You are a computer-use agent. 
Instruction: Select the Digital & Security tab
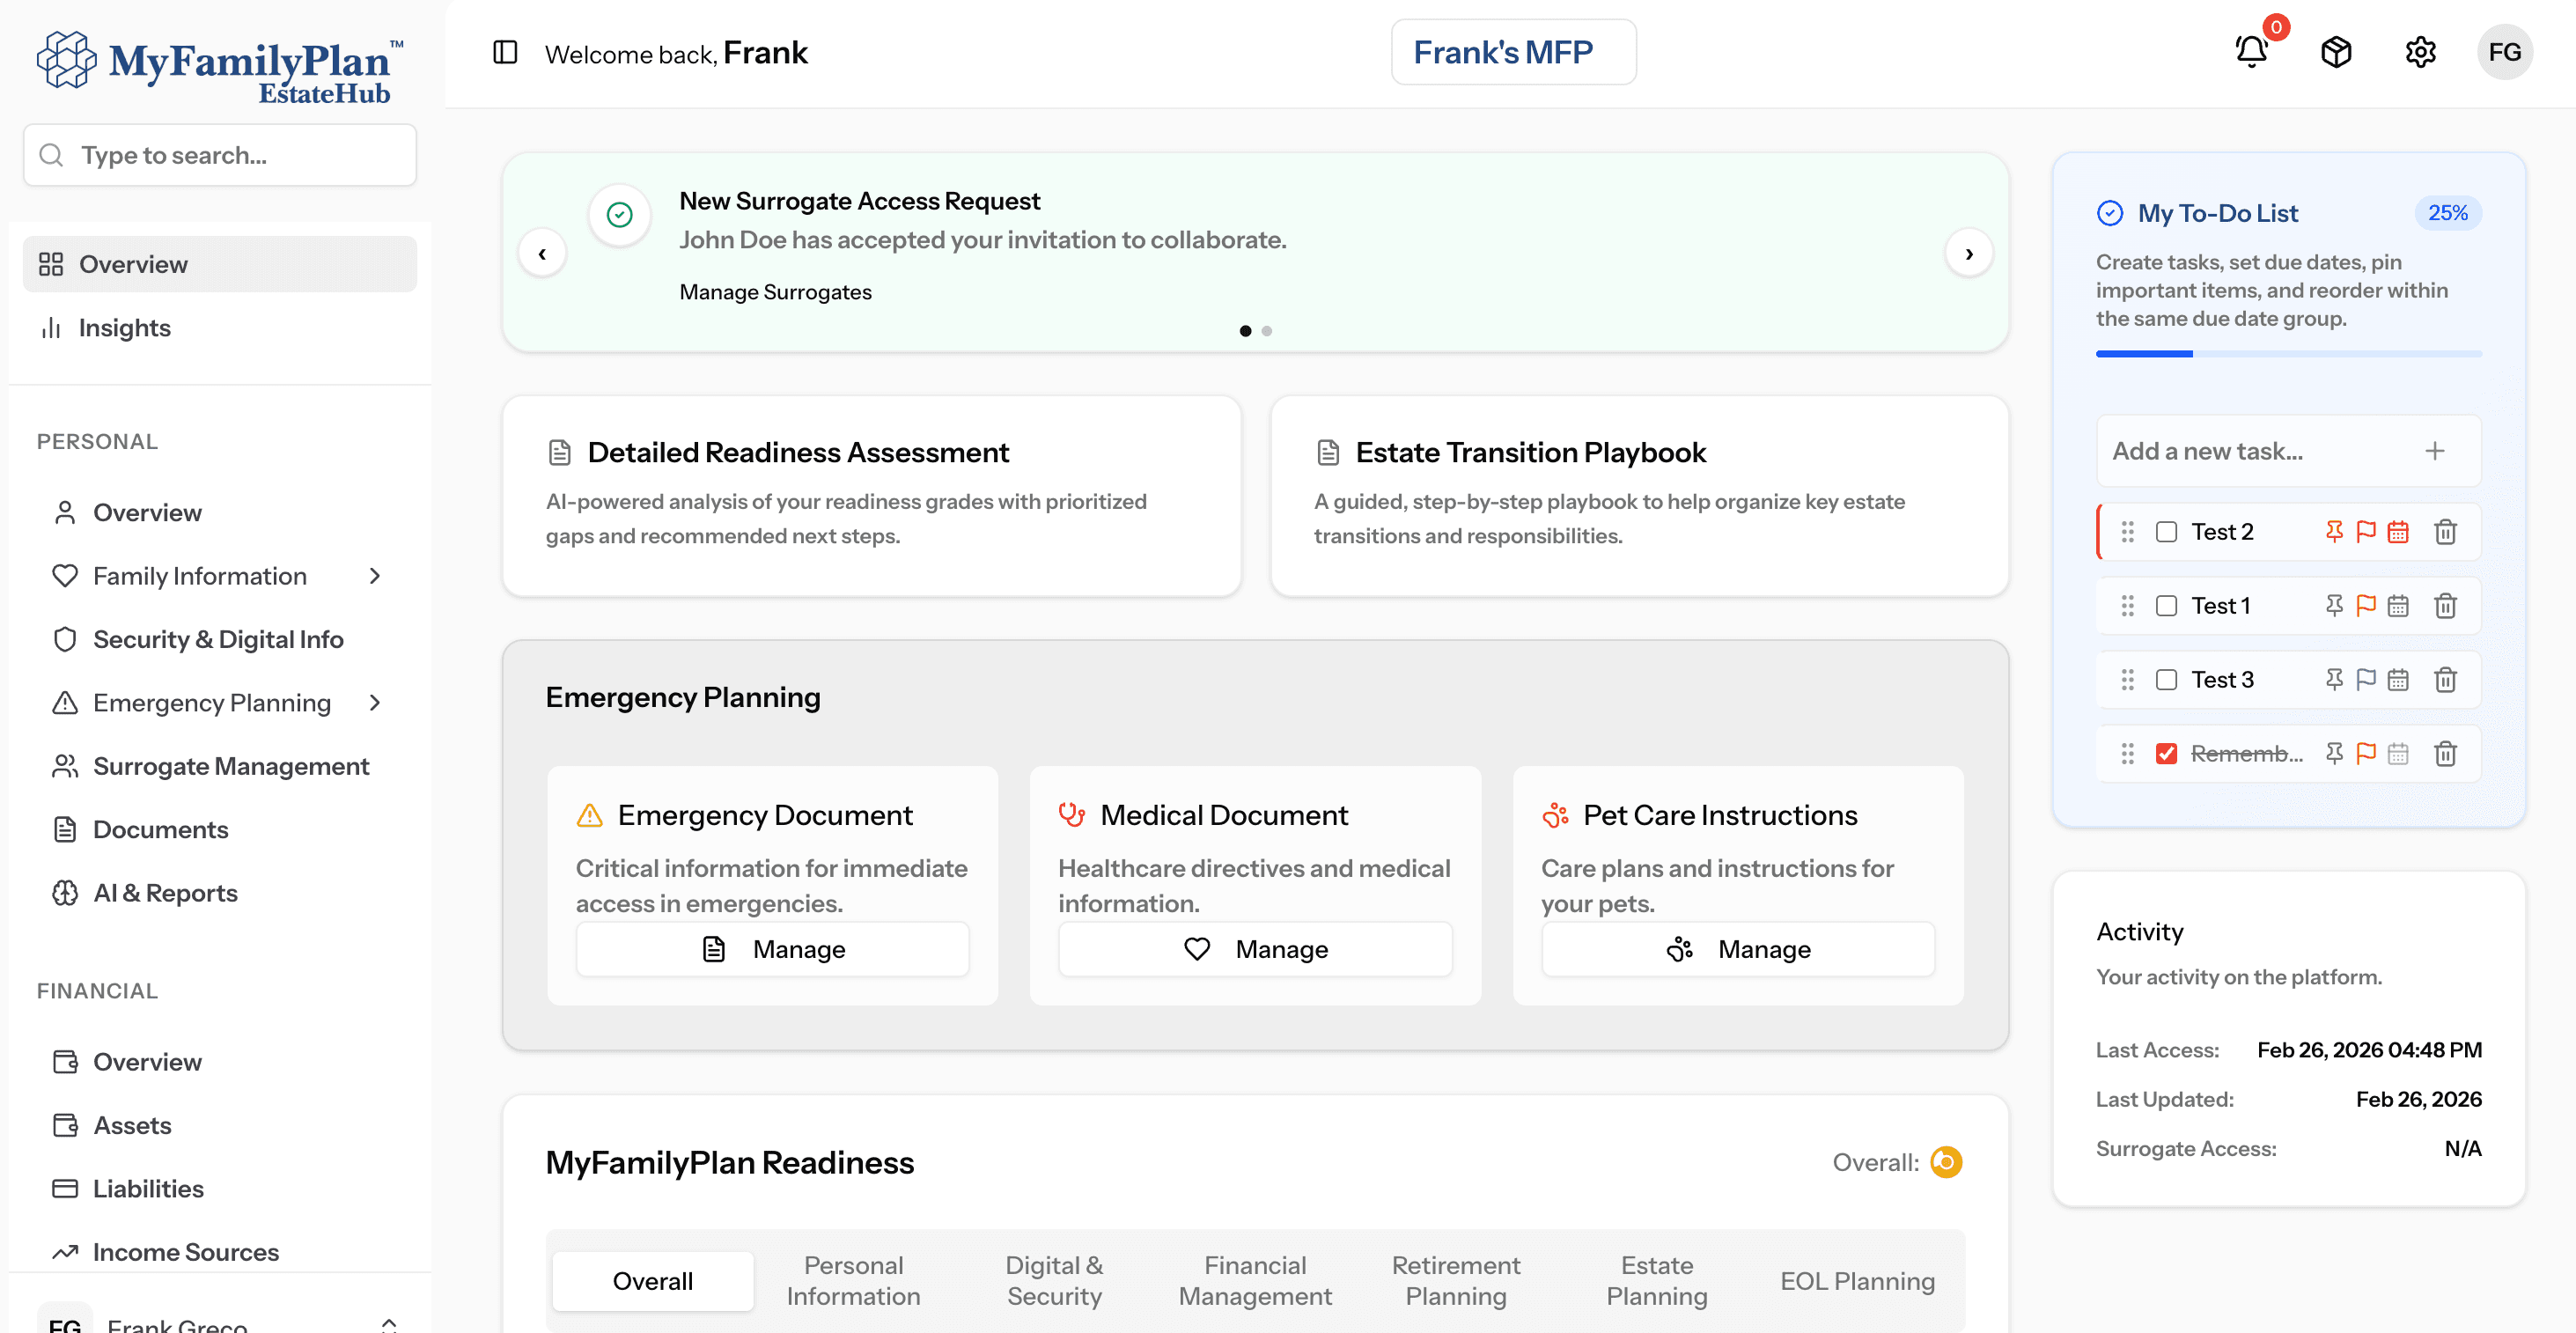point(1054,1280)
